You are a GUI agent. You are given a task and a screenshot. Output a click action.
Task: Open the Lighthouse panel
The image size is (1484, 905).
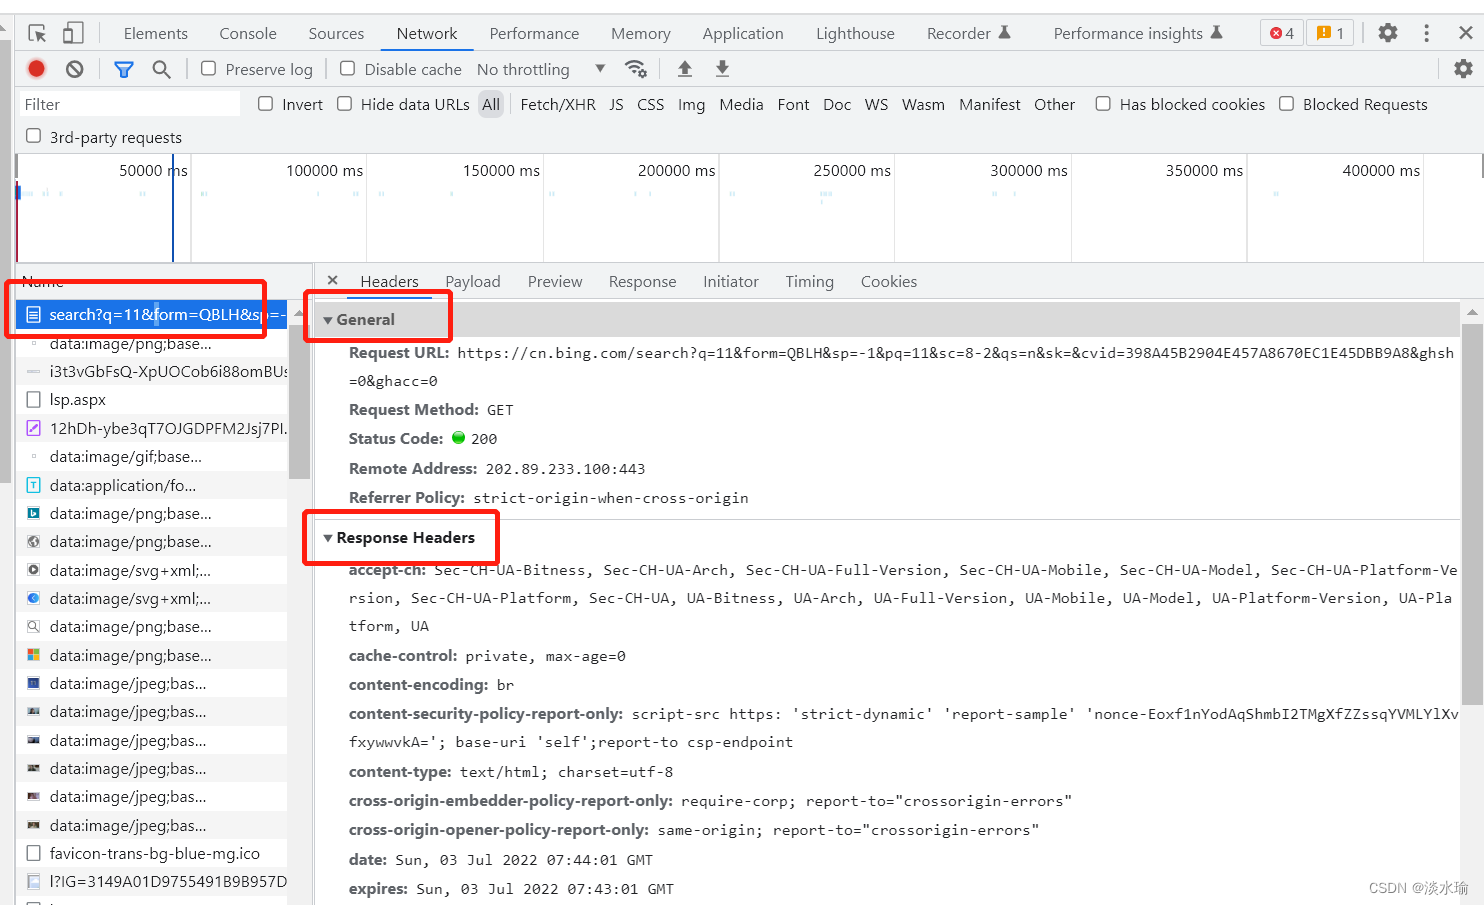point(855,33)
